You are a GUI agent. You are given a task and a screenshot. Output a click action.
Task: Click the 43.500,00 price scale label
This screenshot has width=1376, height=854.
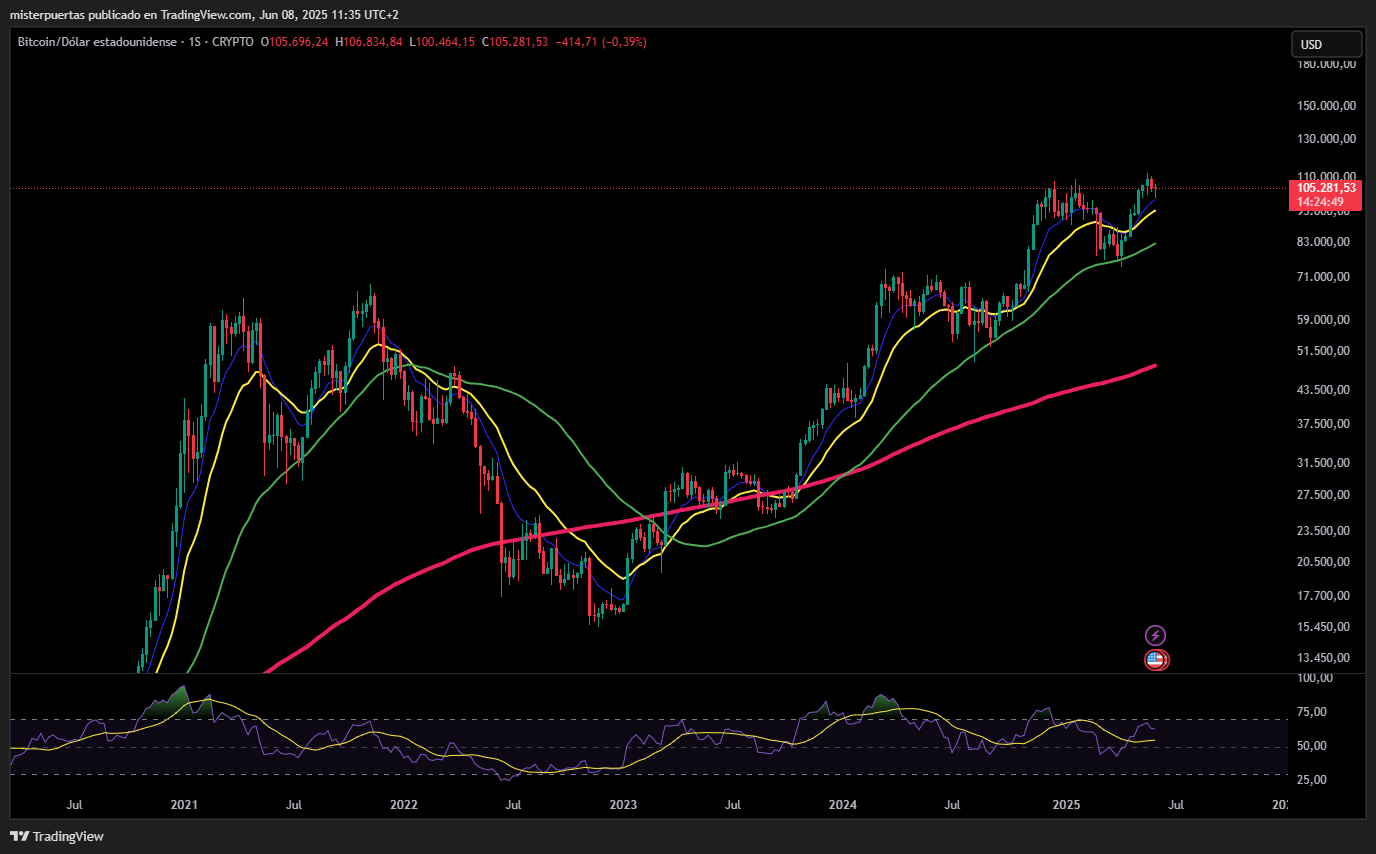(1325, 390)
